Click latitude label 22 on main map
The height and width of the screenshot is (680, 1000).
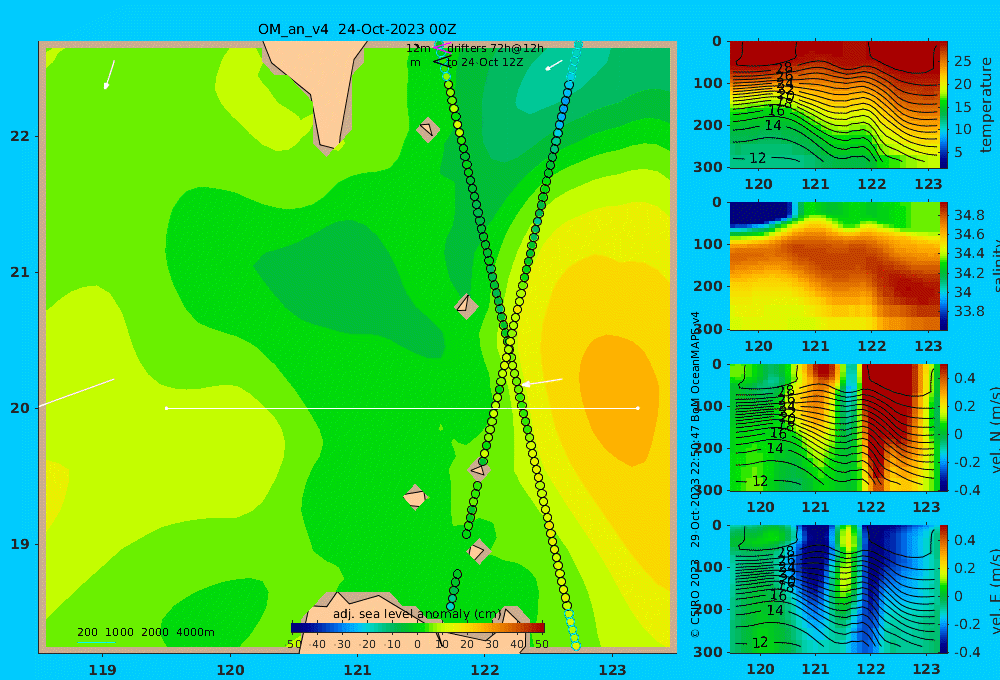(20, 136)
